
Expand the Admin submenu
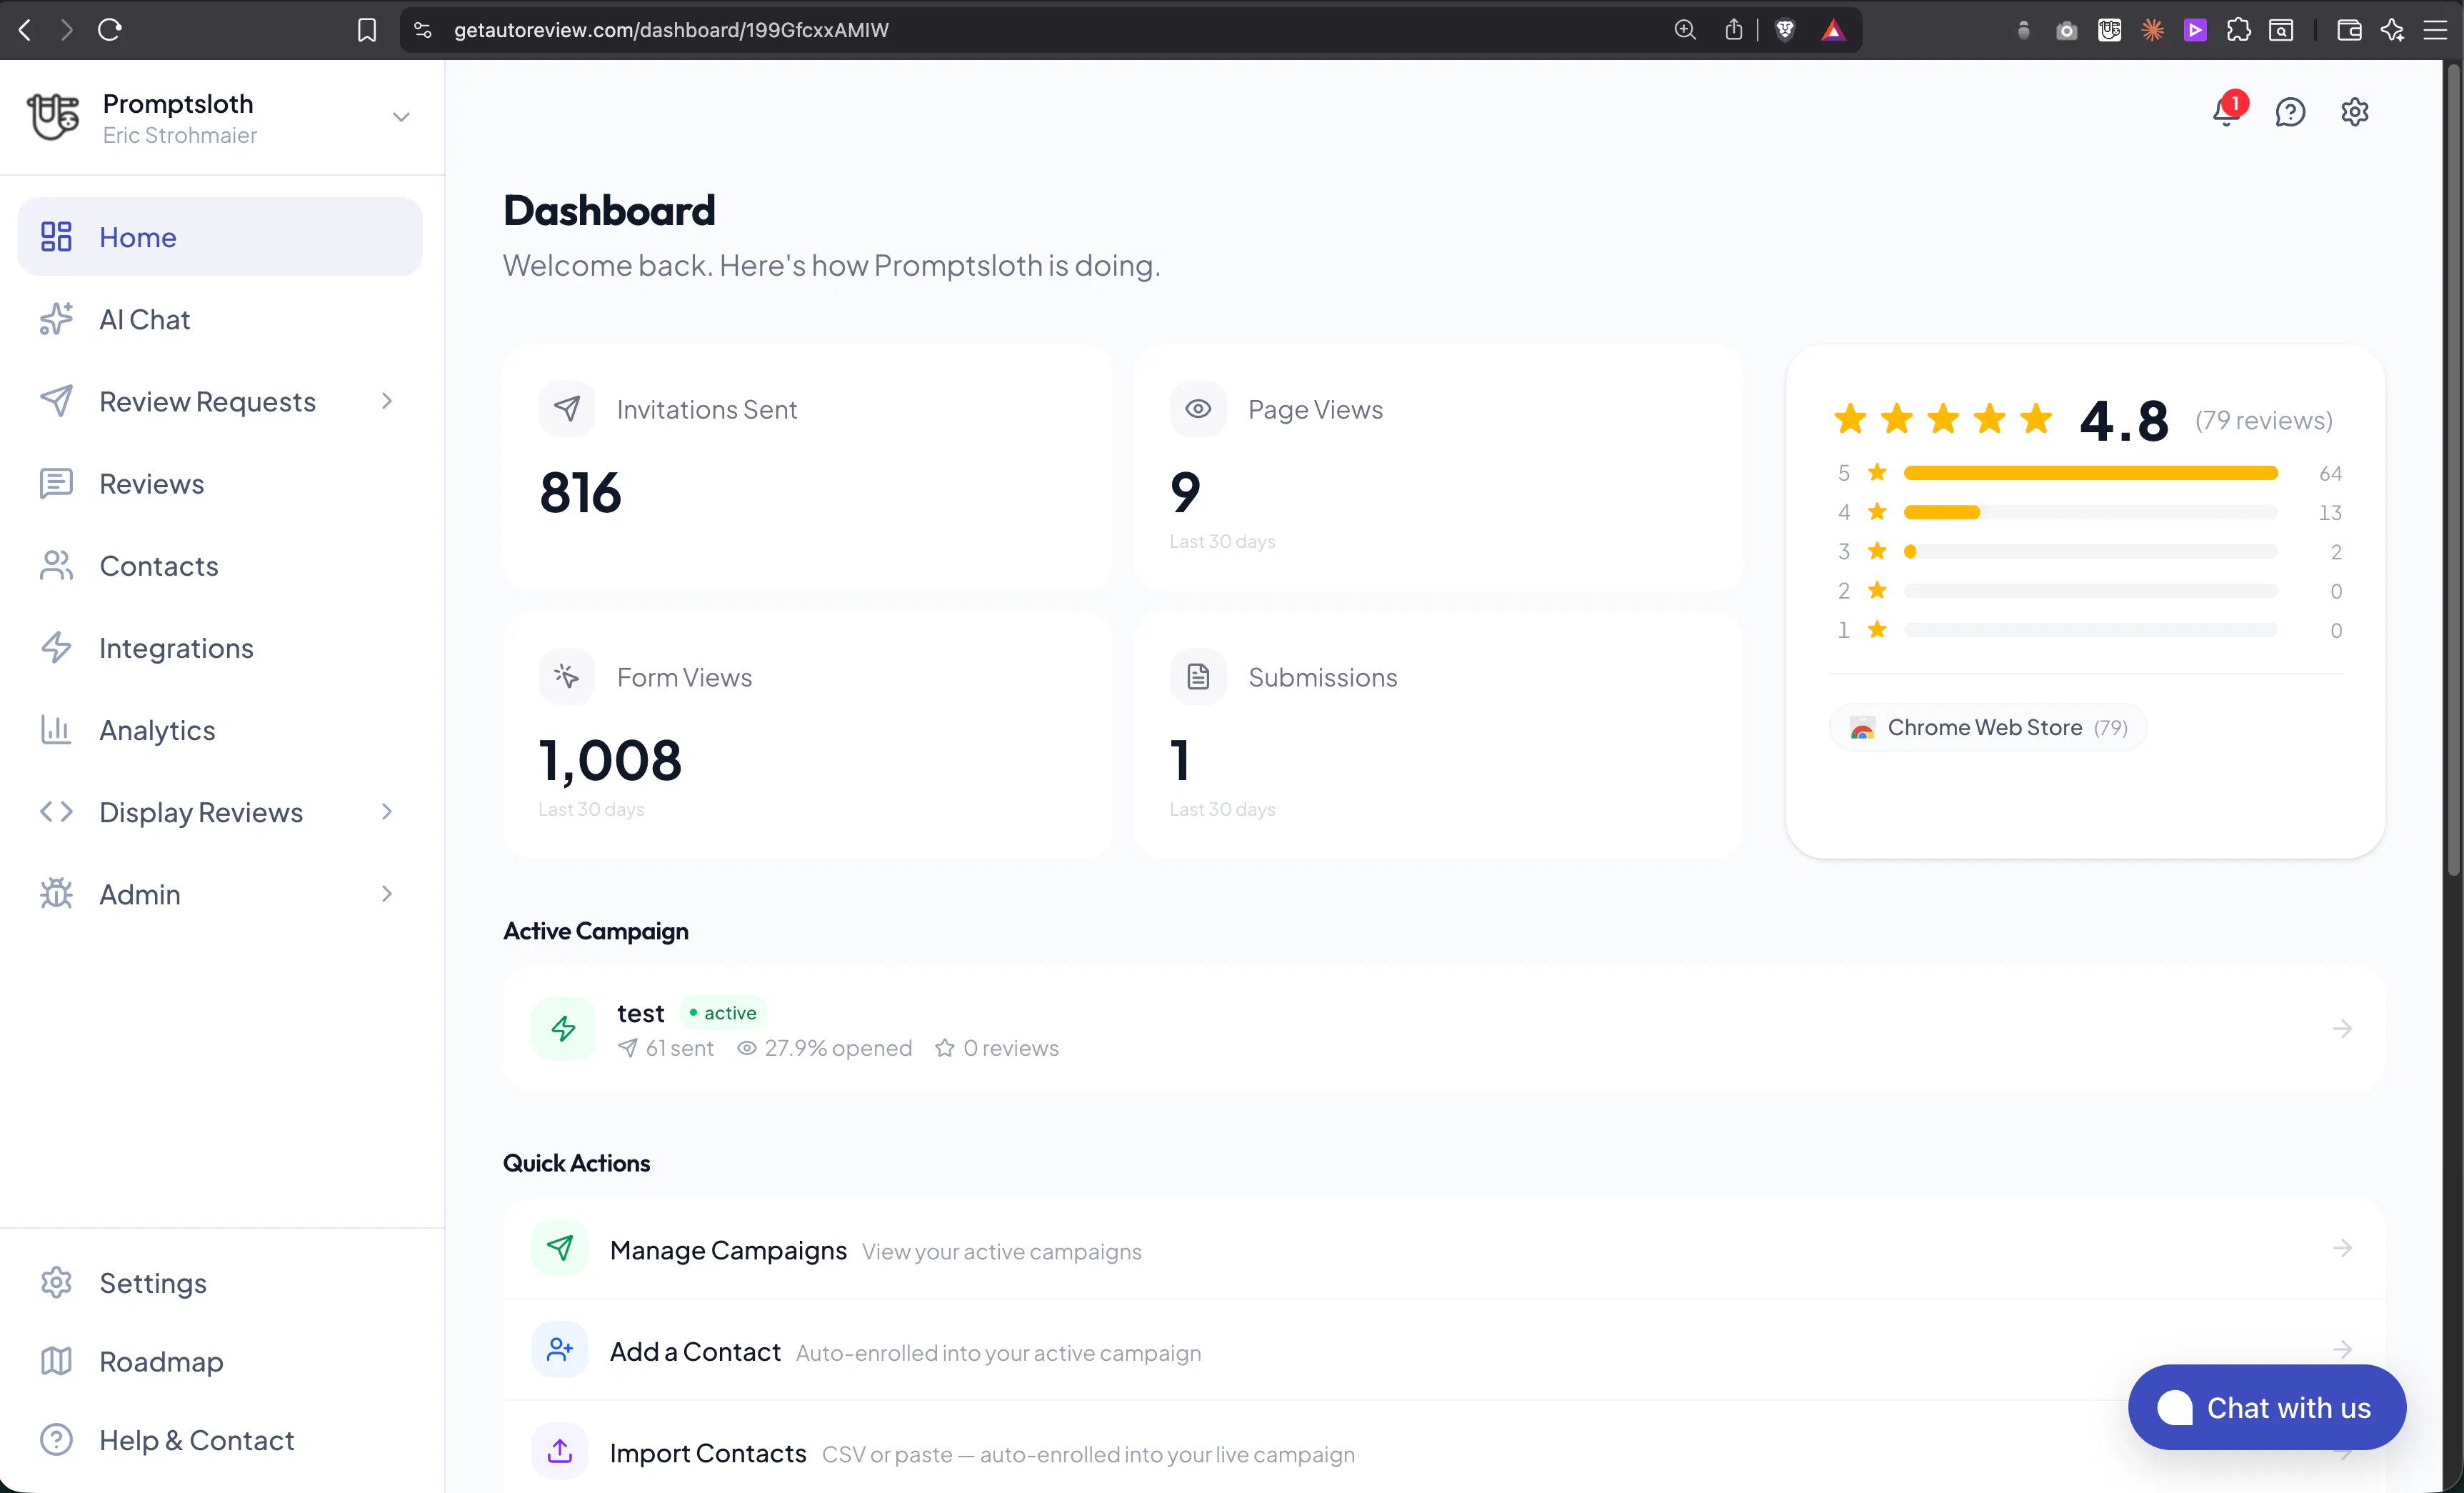pos(387,894)
